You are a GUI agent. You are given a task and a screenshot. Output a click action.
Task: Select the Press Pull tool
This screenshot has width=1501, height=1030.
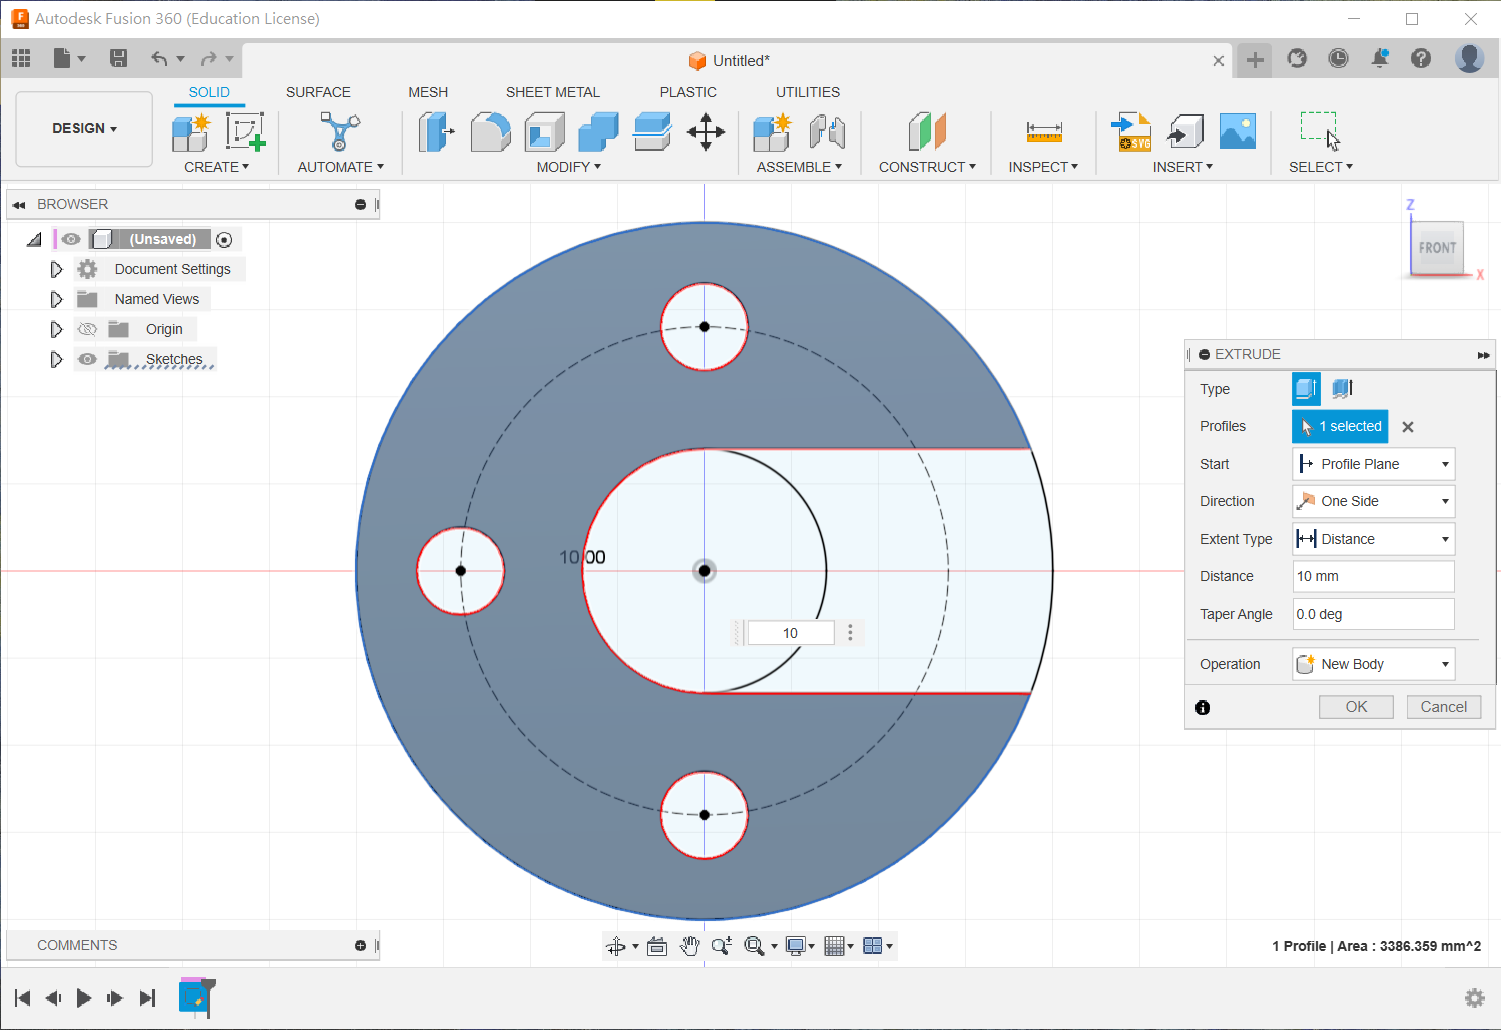click(435, 132)
